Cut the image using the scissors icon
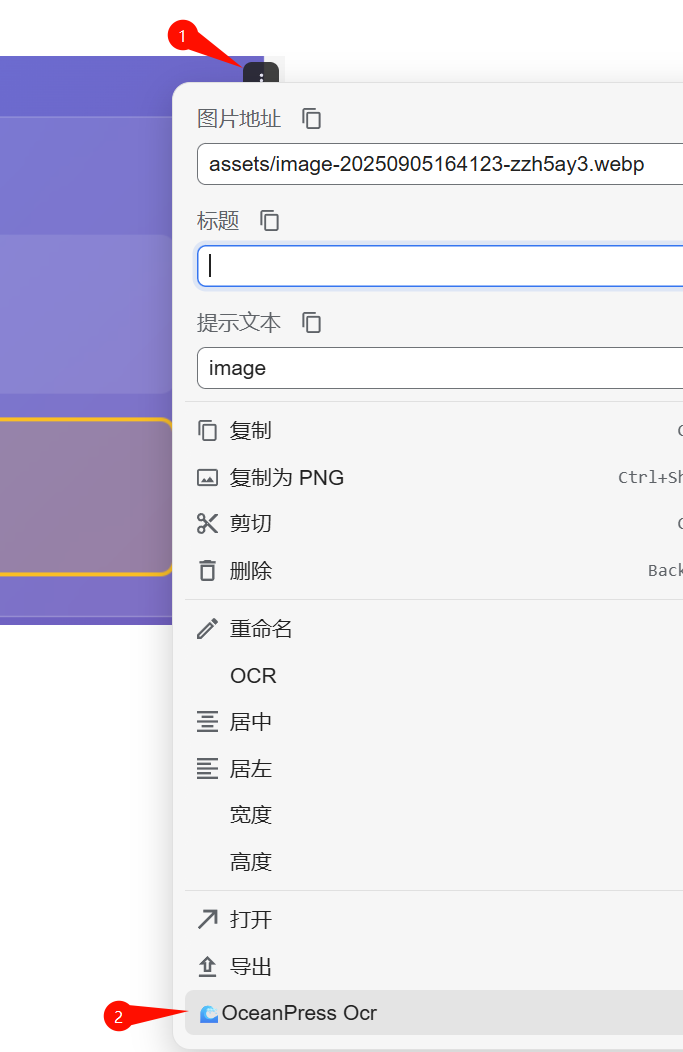 [x=207, y=523]
